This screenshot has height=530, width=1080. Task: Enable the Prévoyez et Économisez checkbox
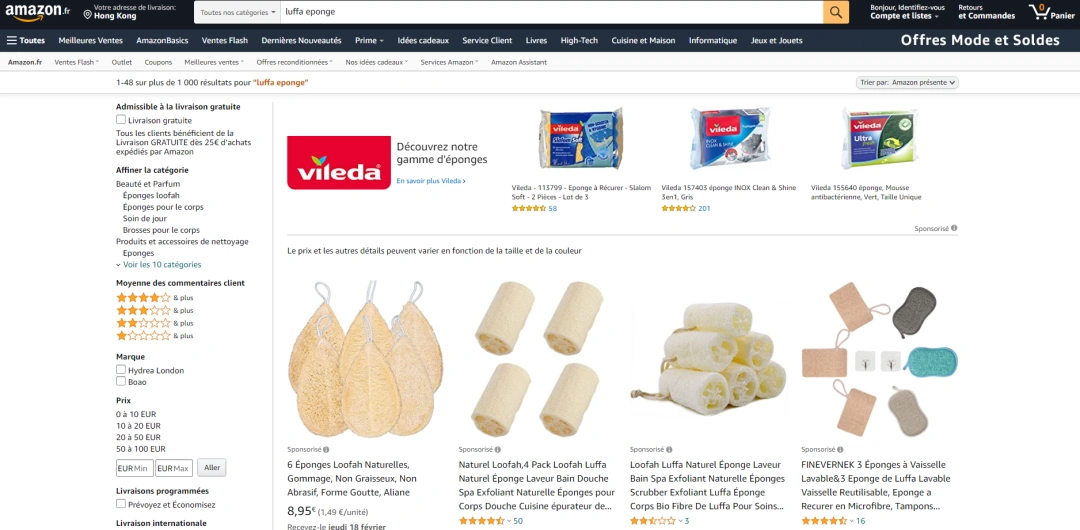[x=121, y=504]
